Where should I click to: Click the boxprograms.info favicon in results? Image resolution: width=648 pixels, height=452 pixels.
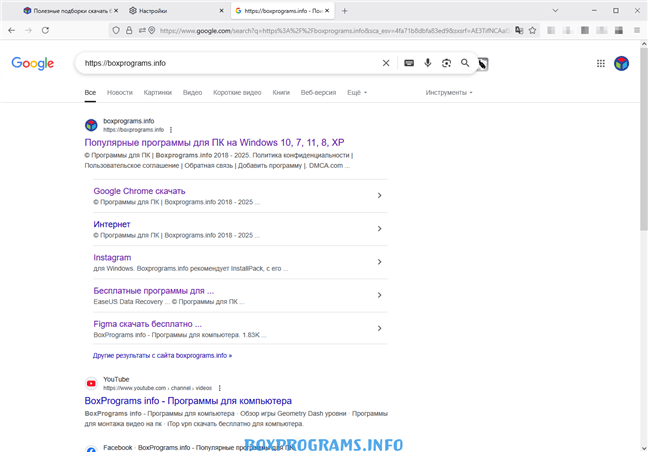coord(91,125)
